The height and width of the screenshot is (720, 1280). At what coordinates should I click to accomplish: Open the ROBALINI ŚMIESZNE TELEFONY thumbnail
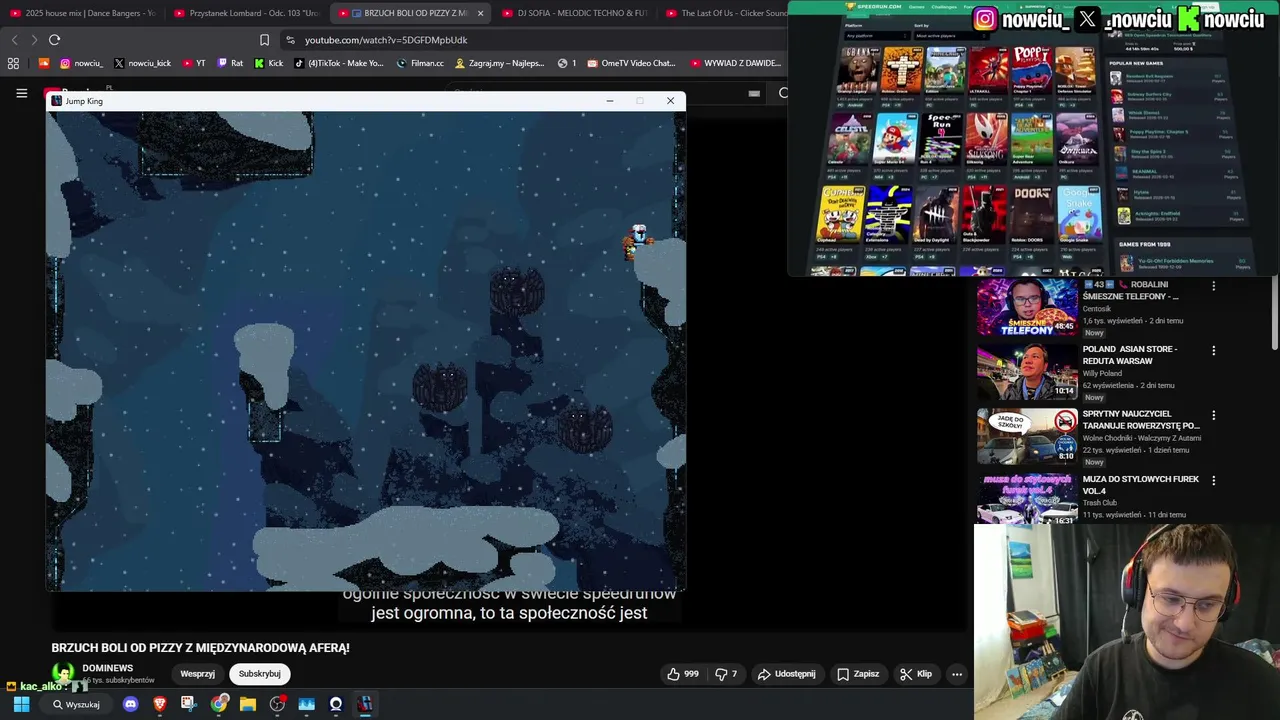(x=1026, y=307)
